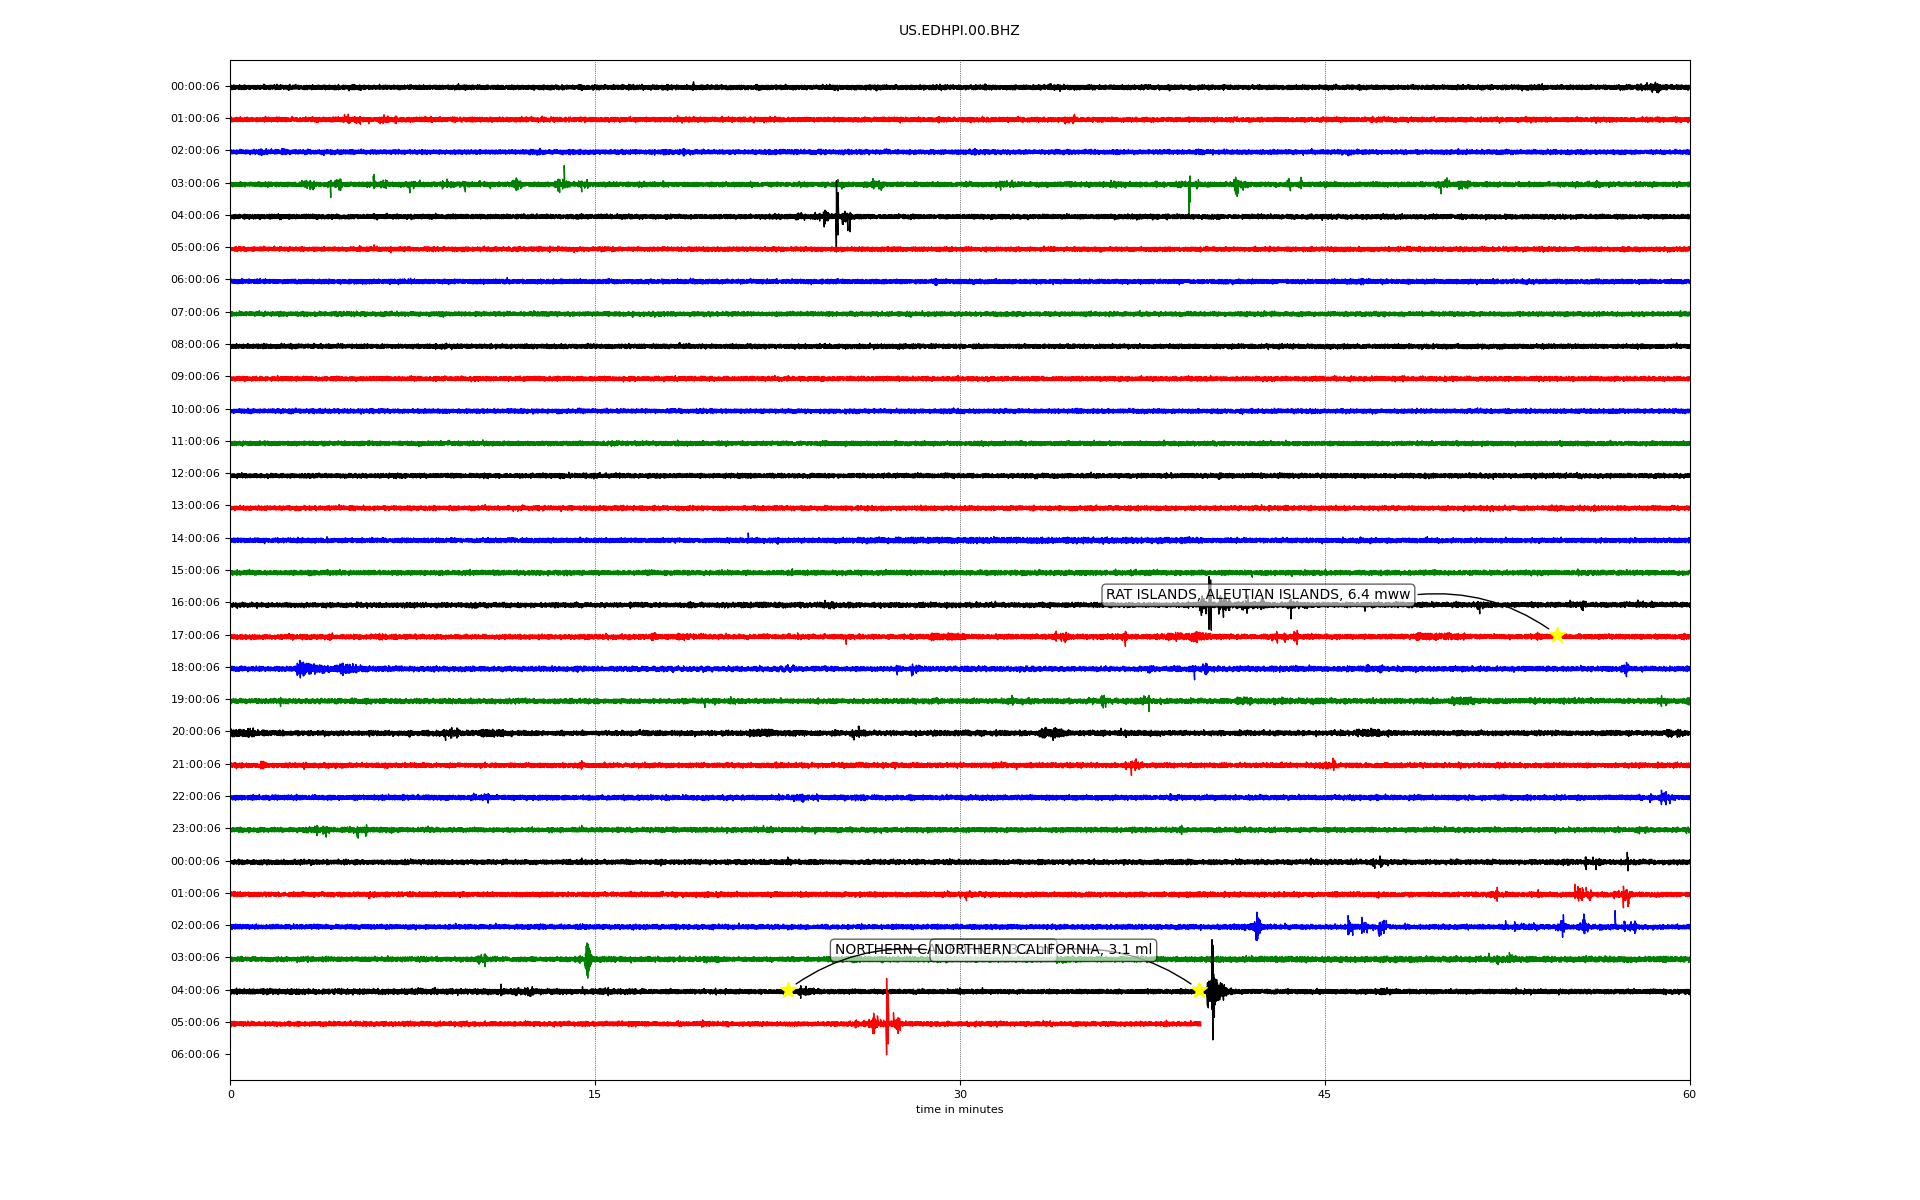
Task: Select the Rat Islands 6.4 mww annotation label
Action: coord(1257,595)
